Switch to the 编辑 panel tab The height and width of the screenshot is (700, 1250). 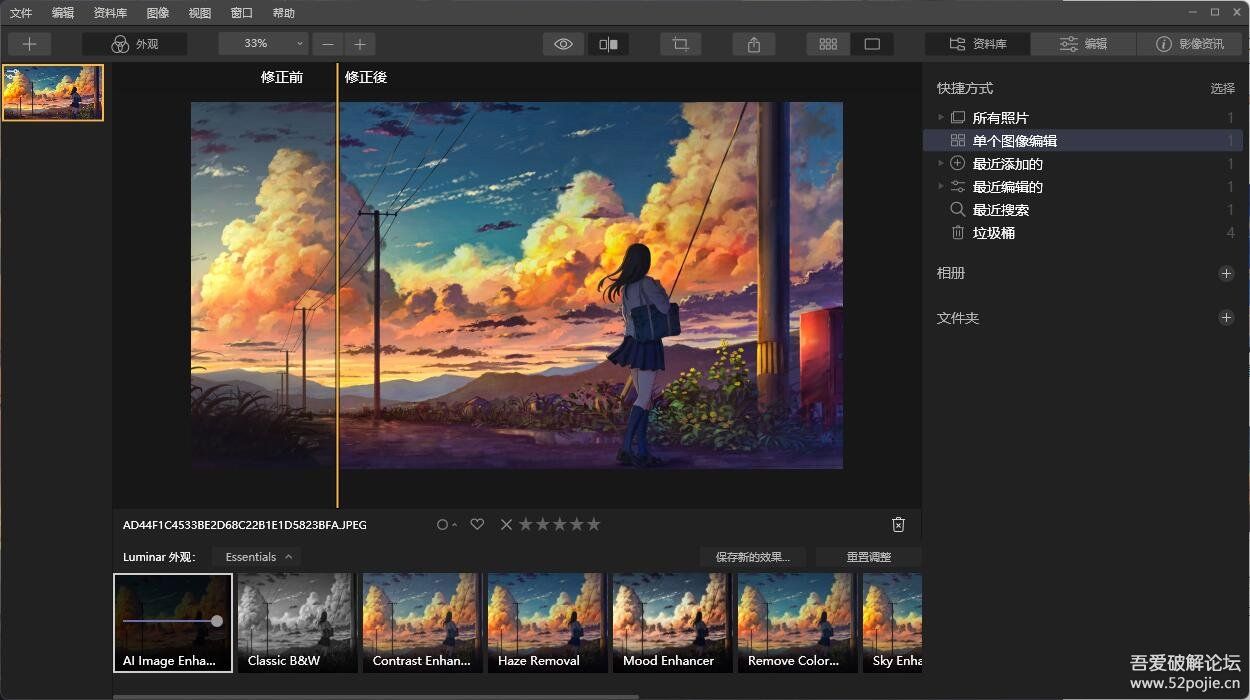tap(1083, 44)
